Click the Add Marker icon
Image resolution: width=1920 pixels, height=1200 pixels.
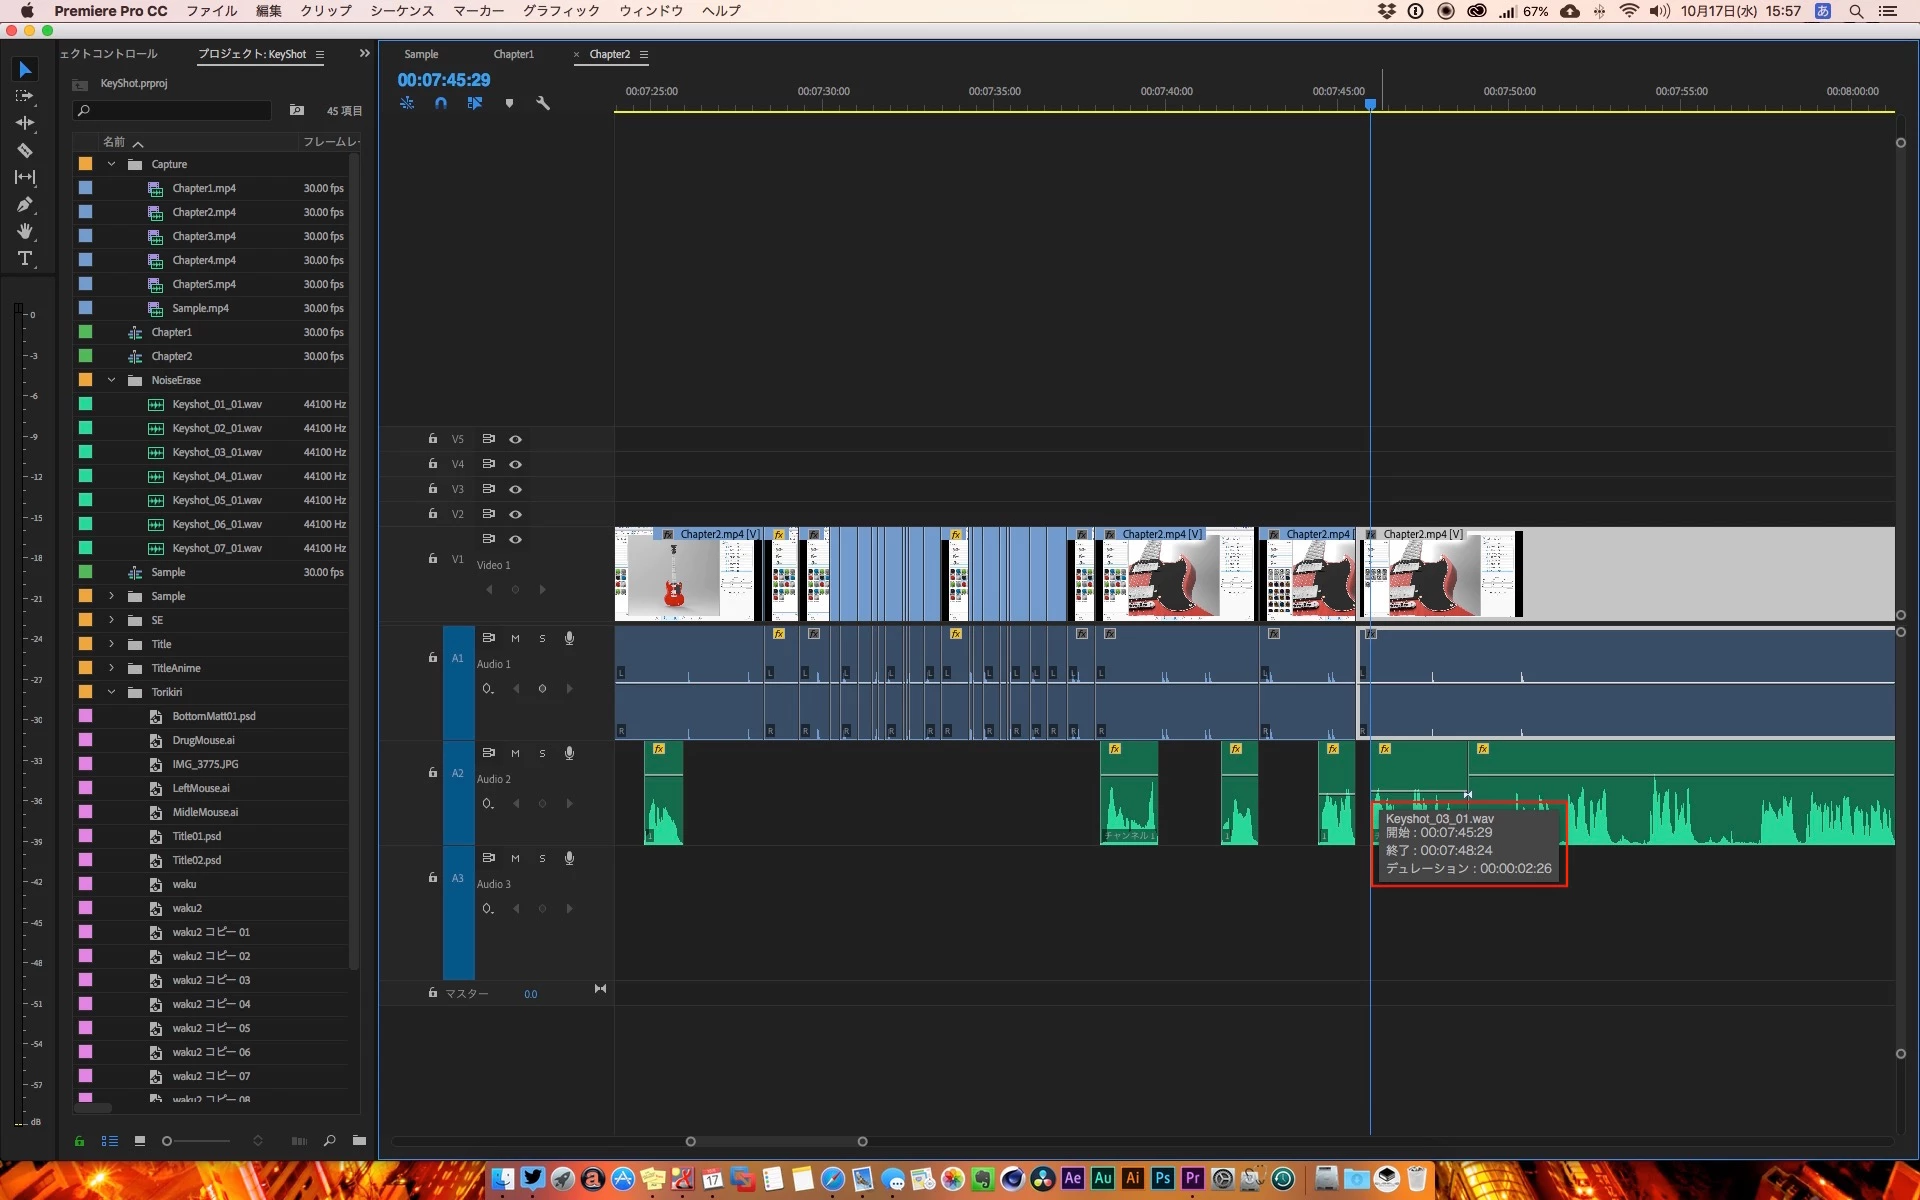(x=509, y=103)
